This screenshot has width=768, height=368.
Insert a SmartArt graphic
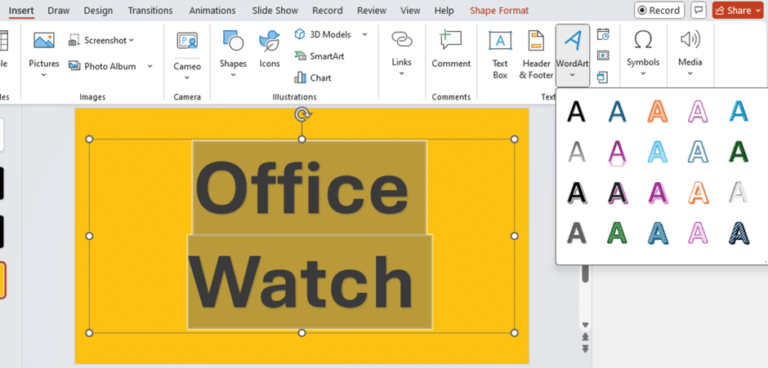(x=319, y=56)
